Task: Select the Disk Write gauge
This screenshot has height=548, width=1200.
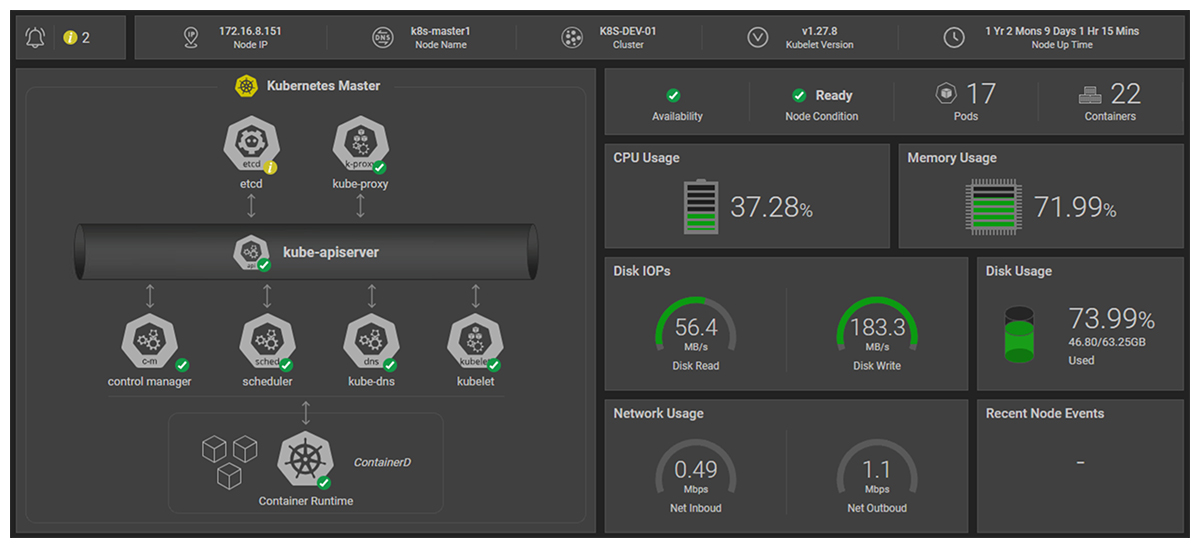Action: [x=876, y=329]
